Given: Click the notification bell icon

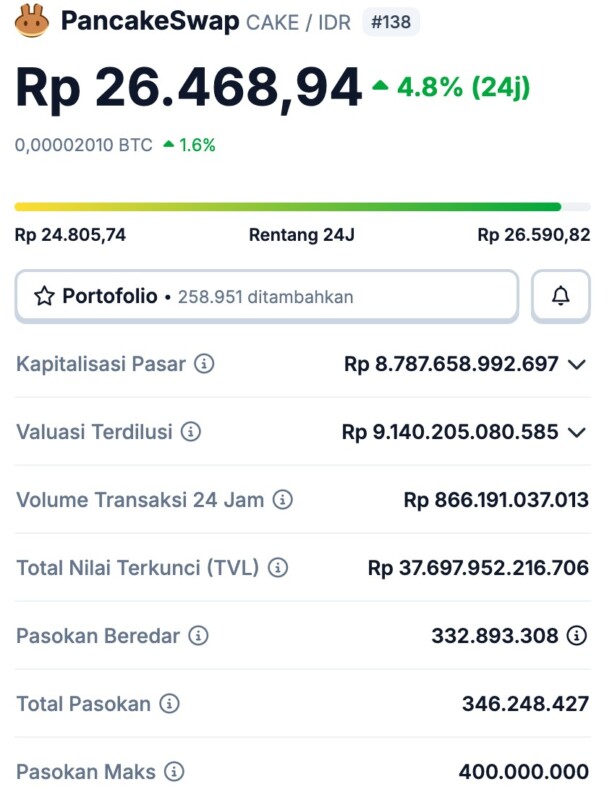Looking at the screenshot, I should tap(561, 296).
